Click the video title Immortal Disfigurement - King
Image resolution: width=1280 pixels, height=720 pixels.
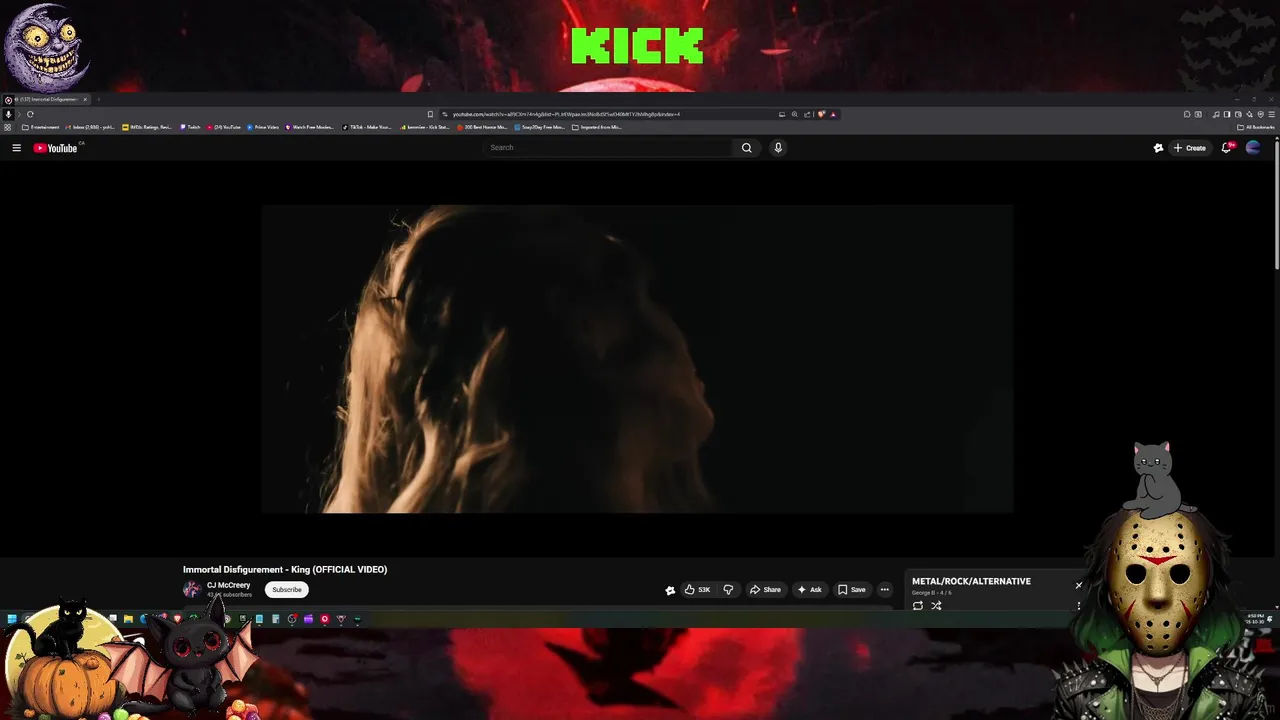285,570
